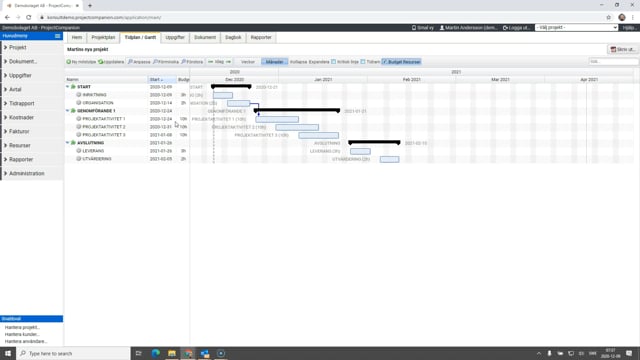Click the ORGANISATION task circle icon
Viewport: 640px width, 360px height.
click(79, 103)
